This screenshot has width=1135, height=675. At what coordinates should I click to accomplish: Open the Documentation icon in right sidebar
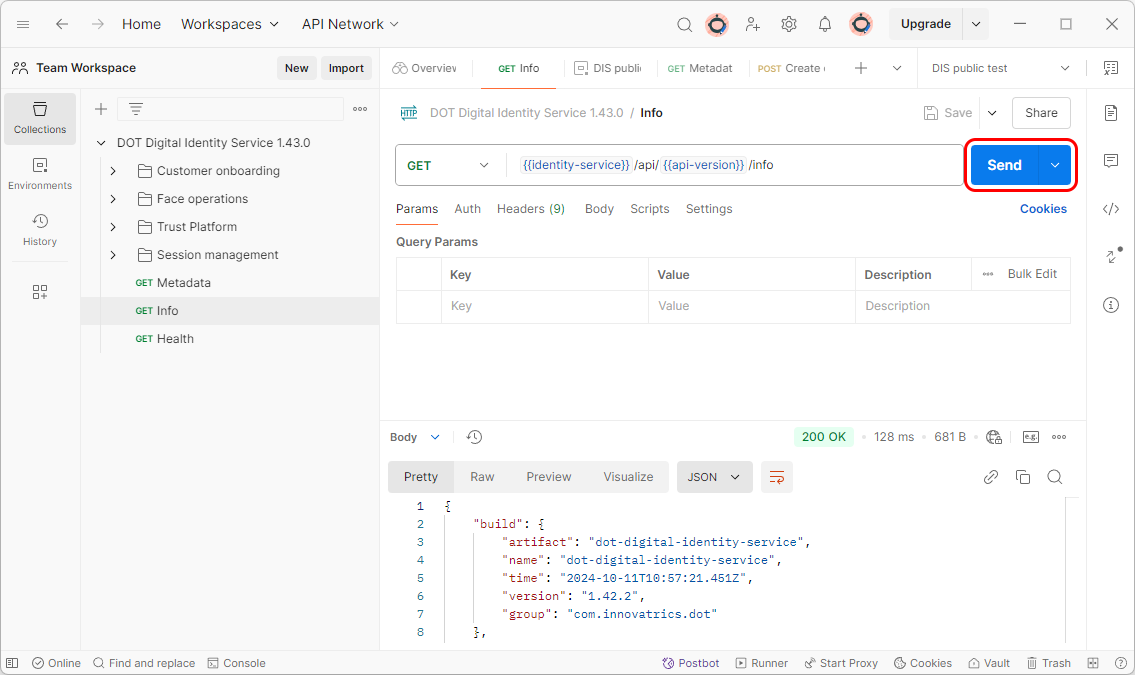(x=1111, y=113)
